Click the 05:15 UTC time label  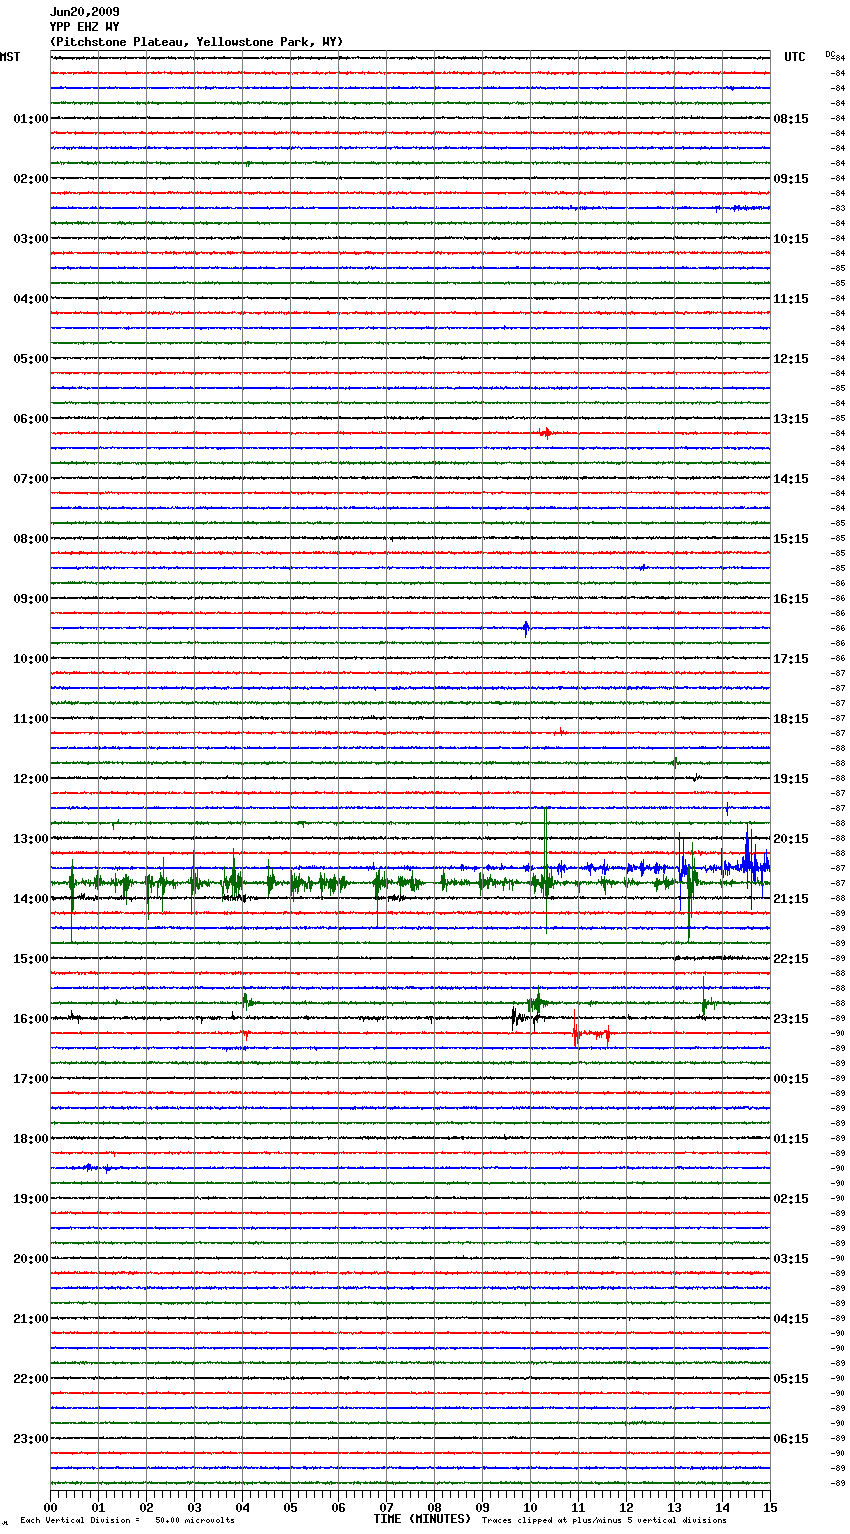(791, 1379)
